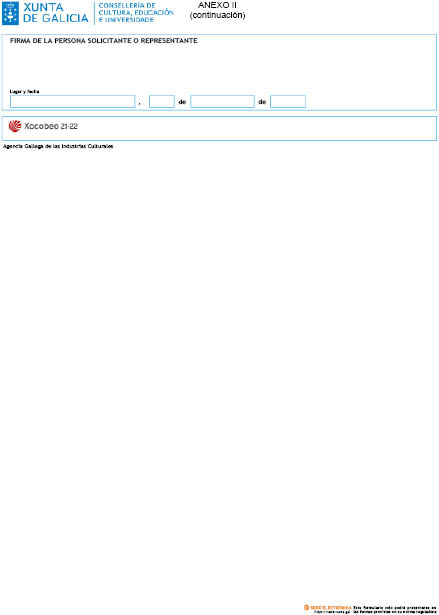Click the Xunta de Galicia shield icon
This screenshot has width=439, height=615.
[10, 13]
